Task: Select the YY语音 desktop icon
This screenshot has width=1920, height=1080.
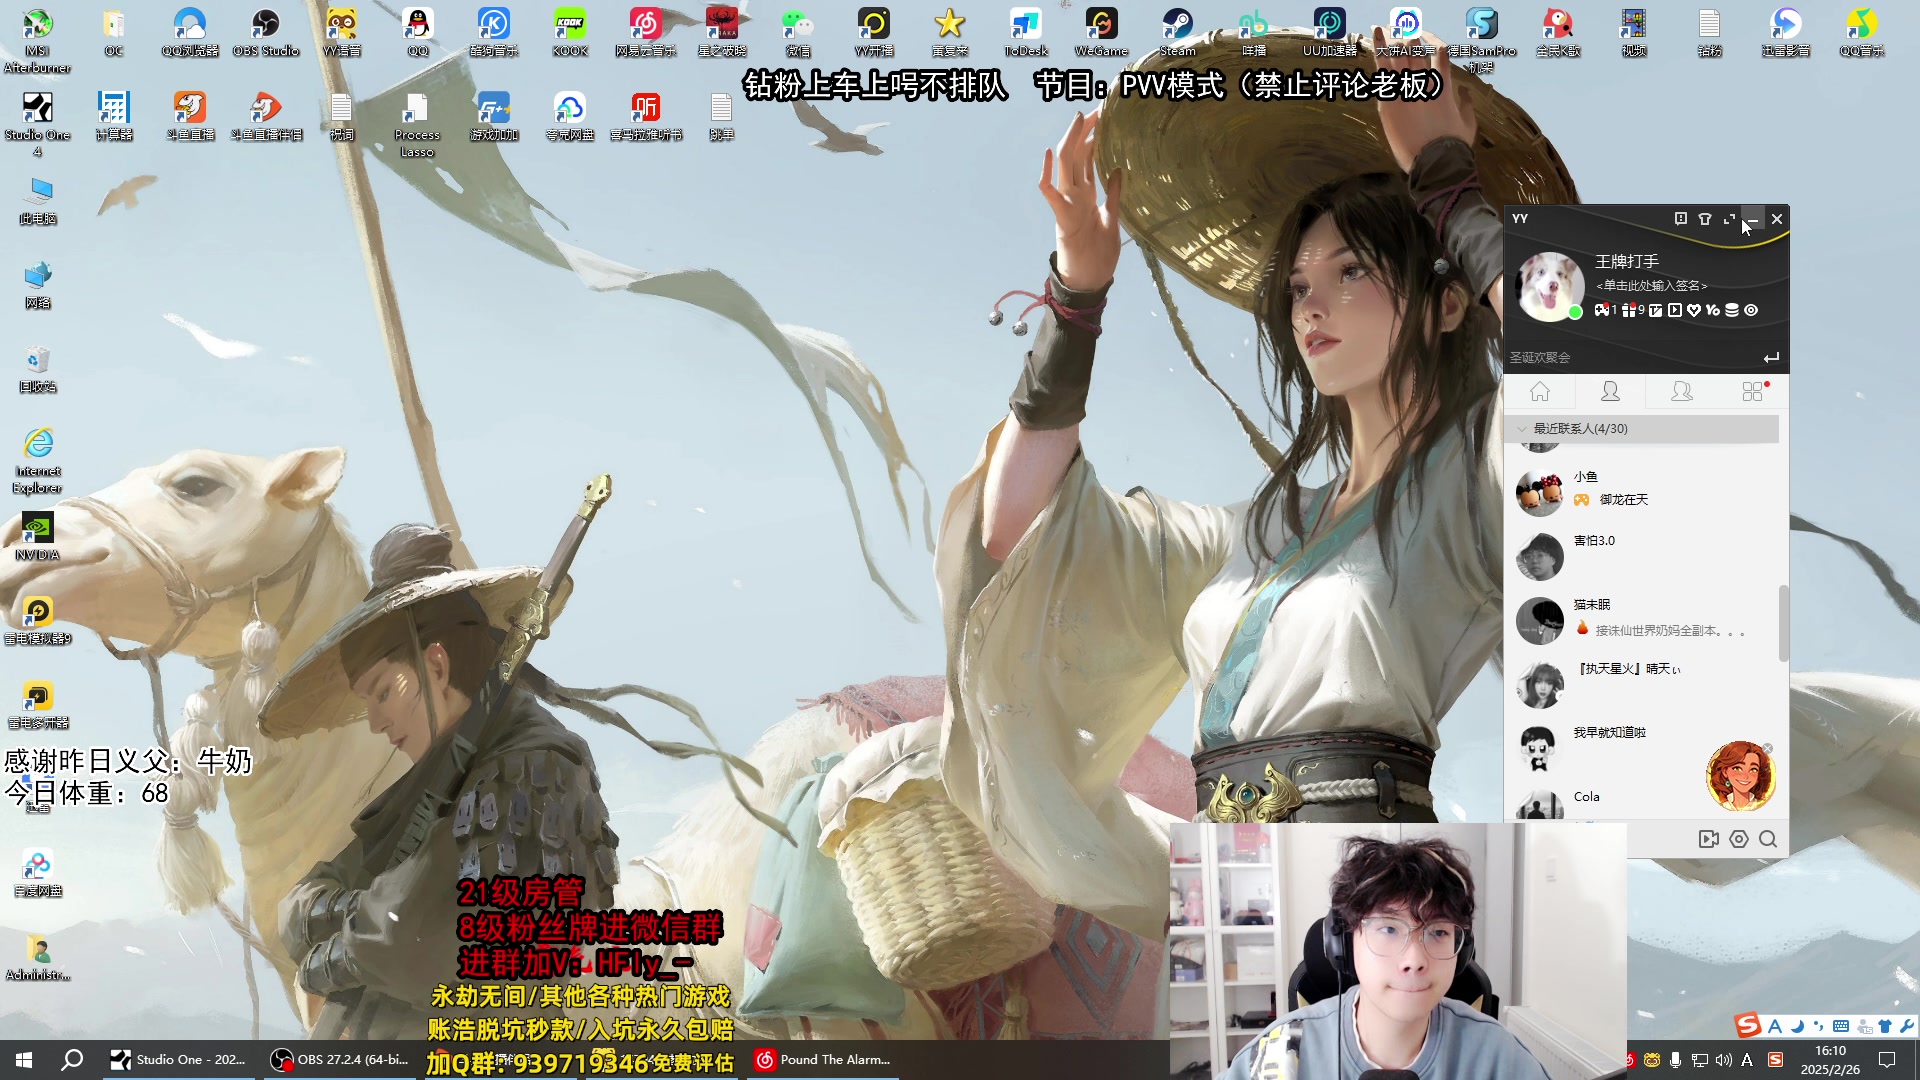Action: pyautogui.click(x=342, y=32)
